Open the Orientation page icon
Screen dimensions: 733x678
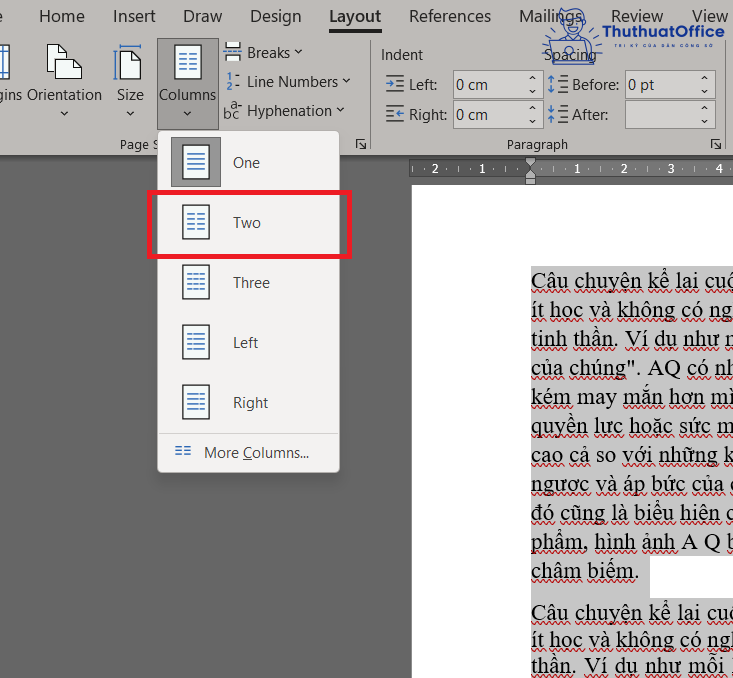tap(64, 62)
